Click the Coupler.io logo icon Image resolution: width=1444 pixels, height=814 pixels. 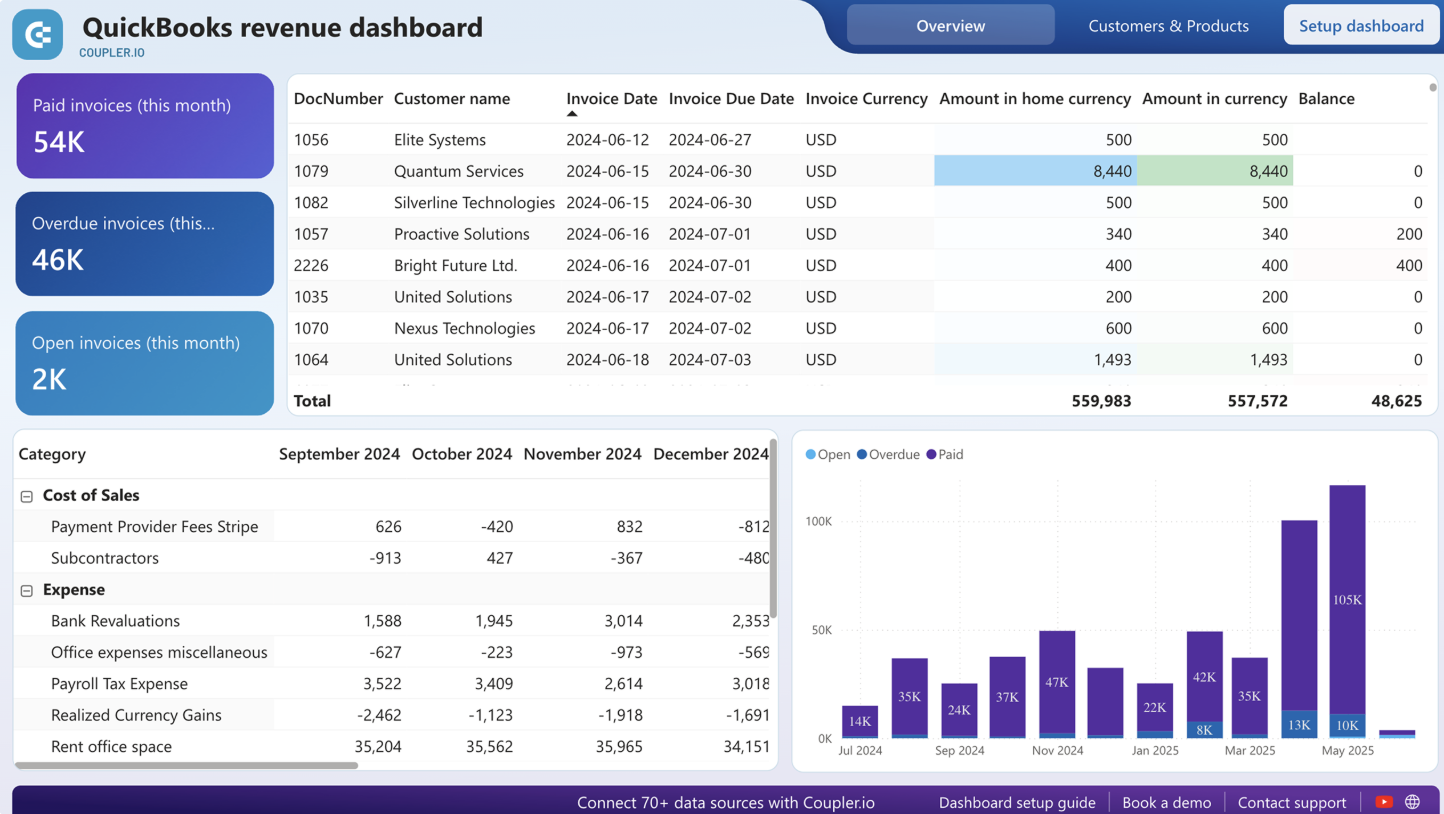37,33
